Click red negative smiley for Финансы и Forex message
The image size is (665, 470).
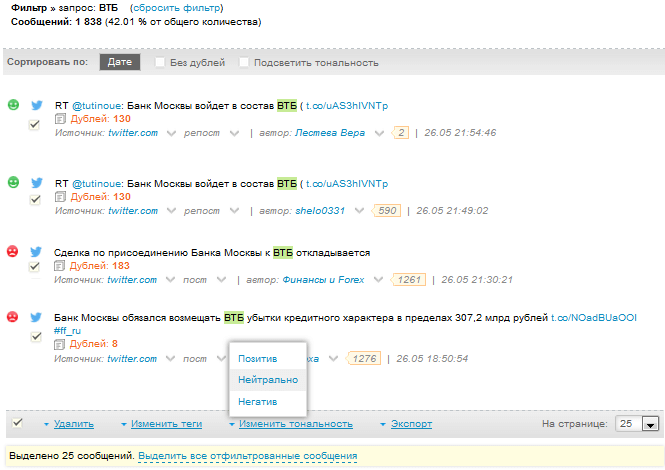pyautogui.click(x=13, y=252)
